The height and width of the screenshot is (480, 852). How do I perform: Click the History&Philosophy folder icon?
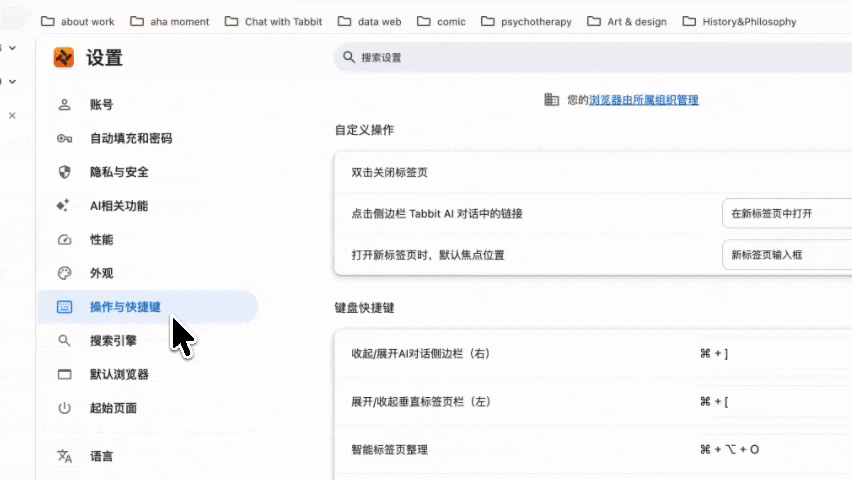tap(689, 21)
